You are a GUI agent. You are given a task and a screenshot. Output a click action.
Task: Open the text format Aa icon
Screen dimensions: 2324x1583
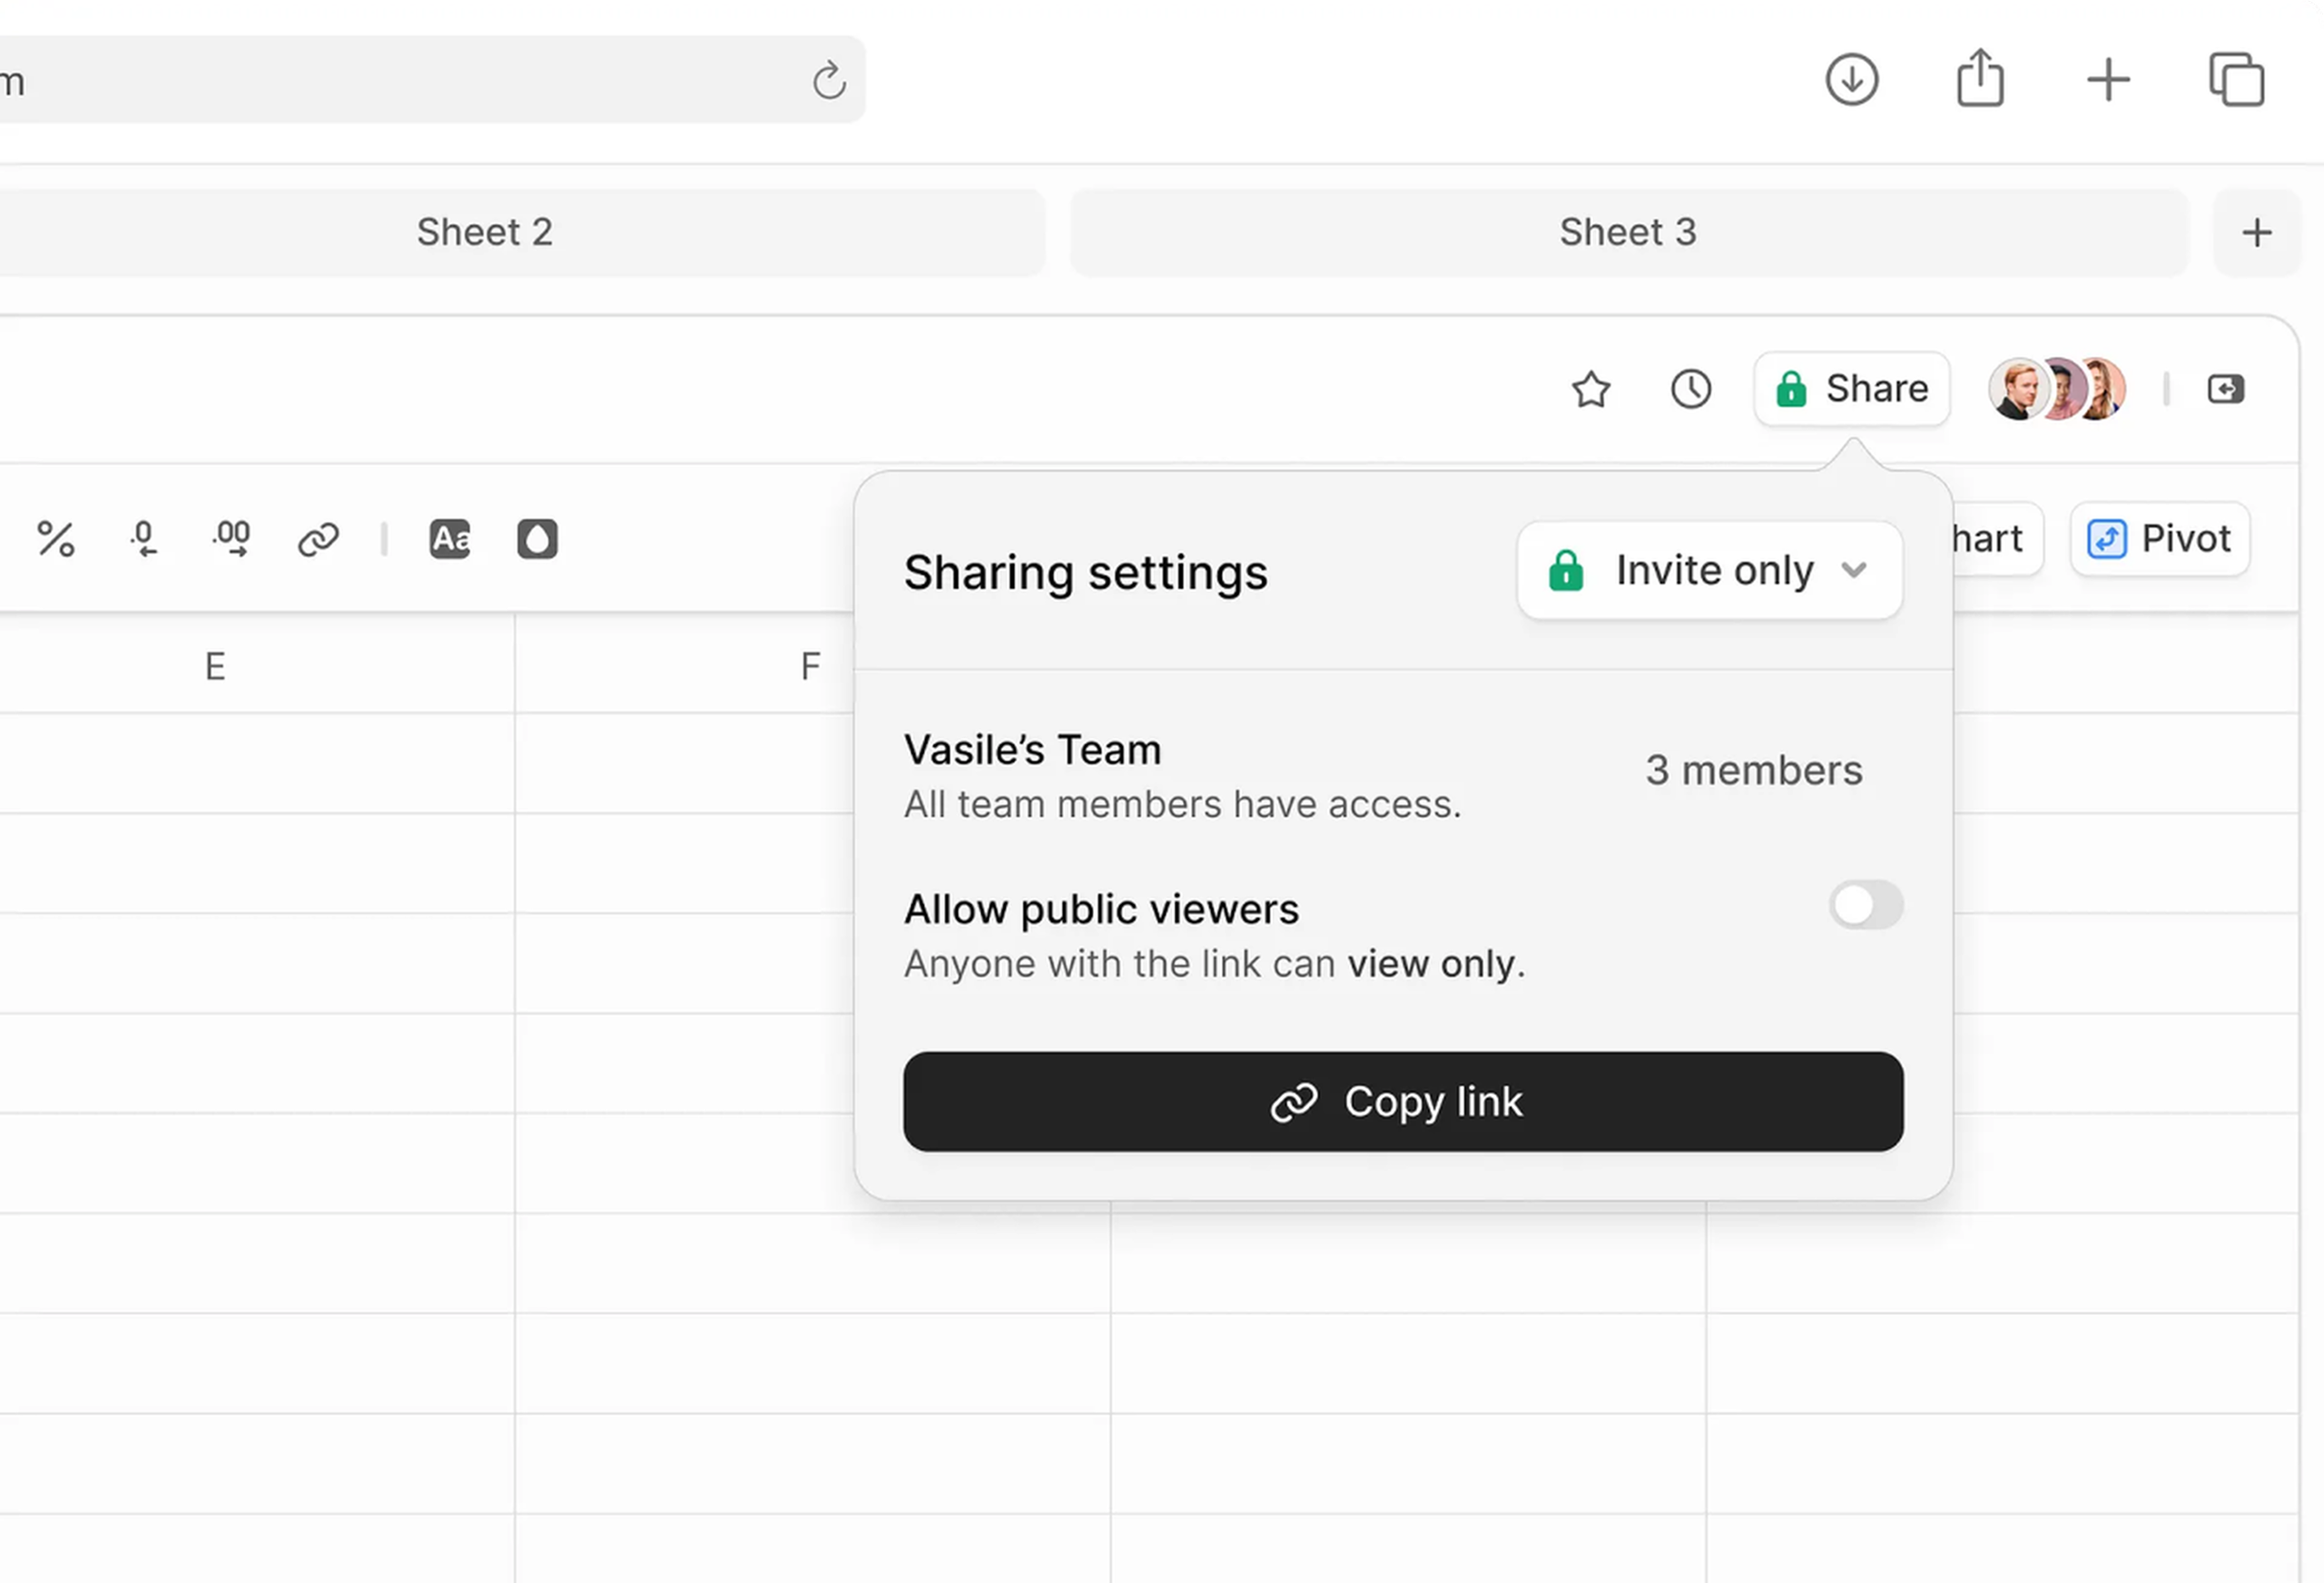tap(450, 539)
